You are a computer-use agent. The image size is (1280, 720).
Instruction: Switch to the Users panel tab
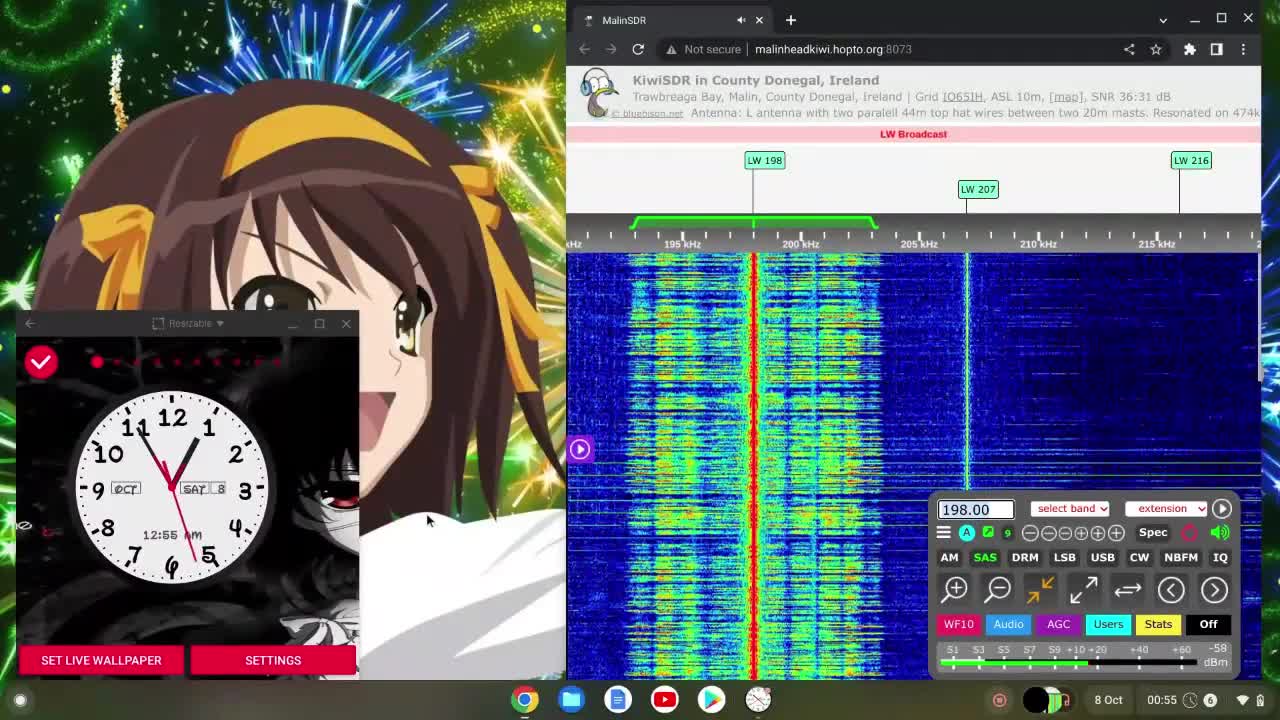pyautogui.click(x=1108, y=624)
